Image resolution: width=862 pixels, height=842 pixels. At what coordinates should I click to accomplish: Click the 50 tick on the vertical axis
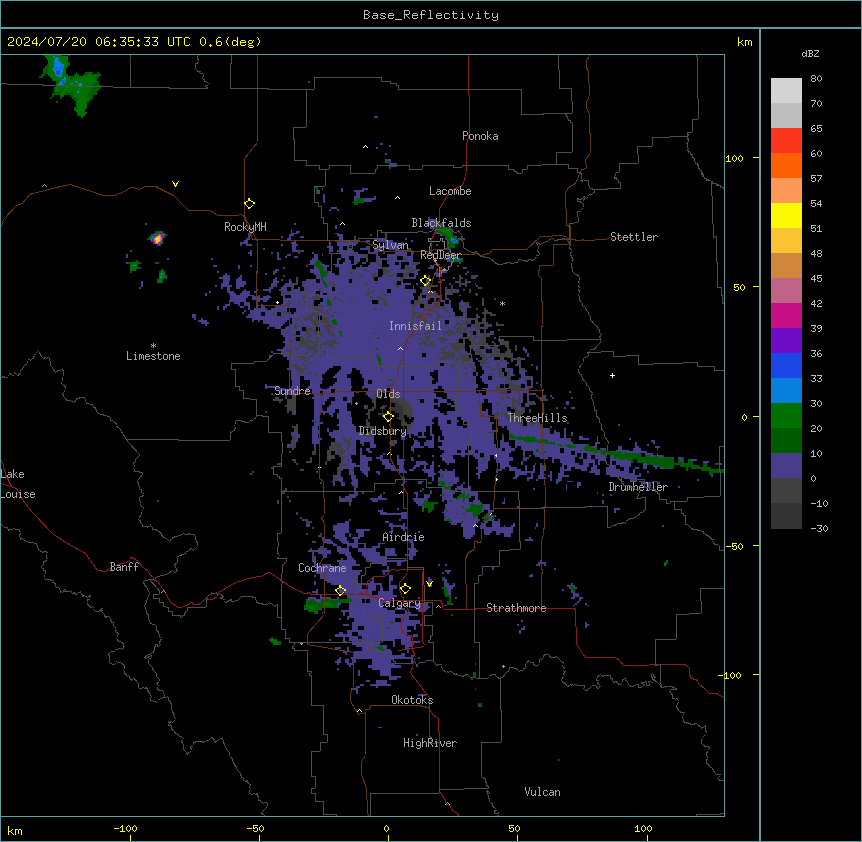[739, 287]
